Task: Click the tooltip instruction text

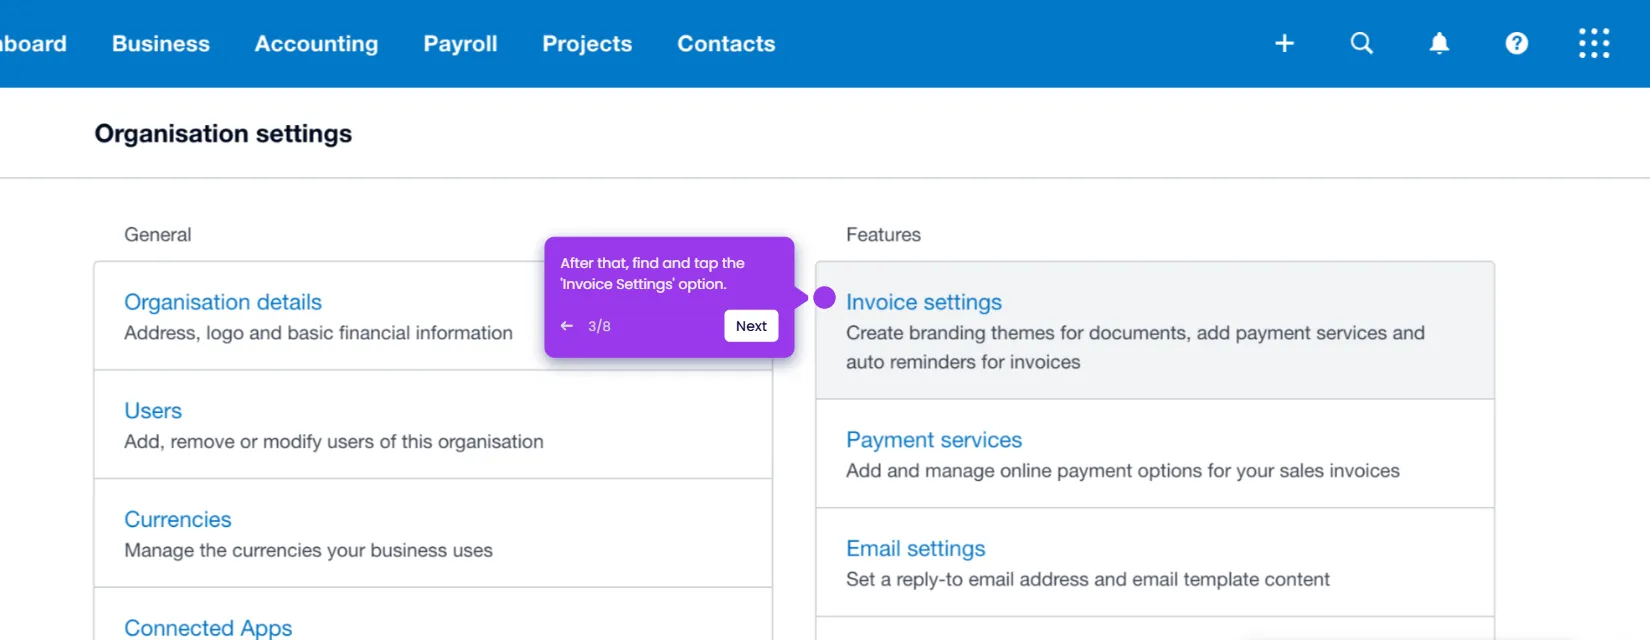Action: pos(652,273)
